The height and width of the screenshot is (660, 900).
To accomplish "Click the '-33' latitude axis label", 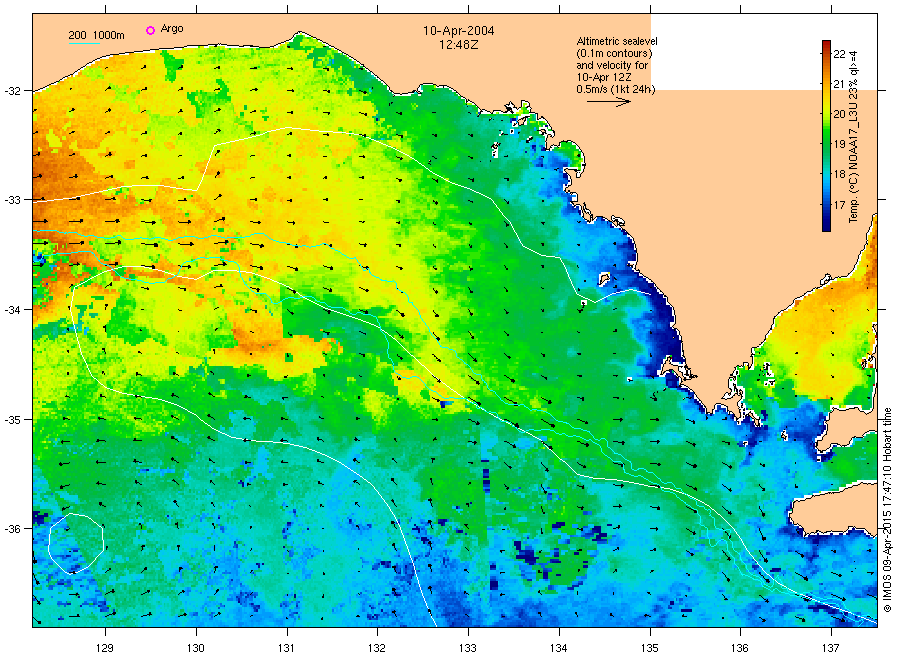I will (12, 200).
